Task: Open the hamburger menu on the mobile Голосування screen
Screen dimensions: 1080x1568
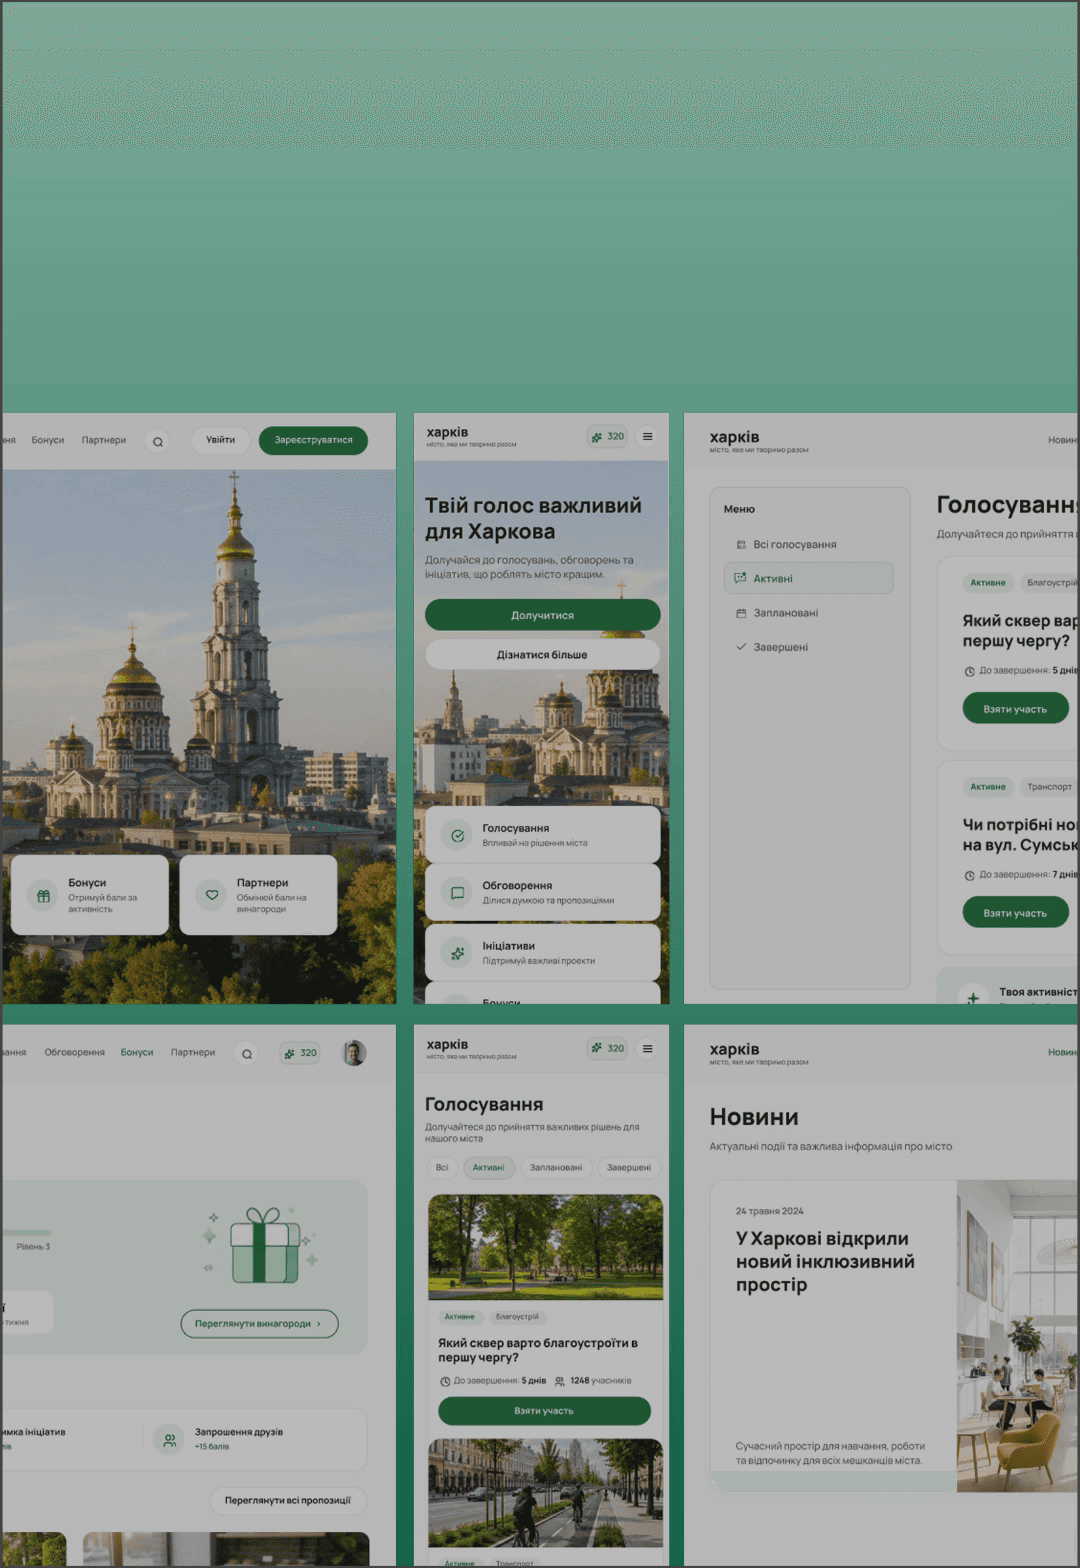Action: coord(648,1048)
